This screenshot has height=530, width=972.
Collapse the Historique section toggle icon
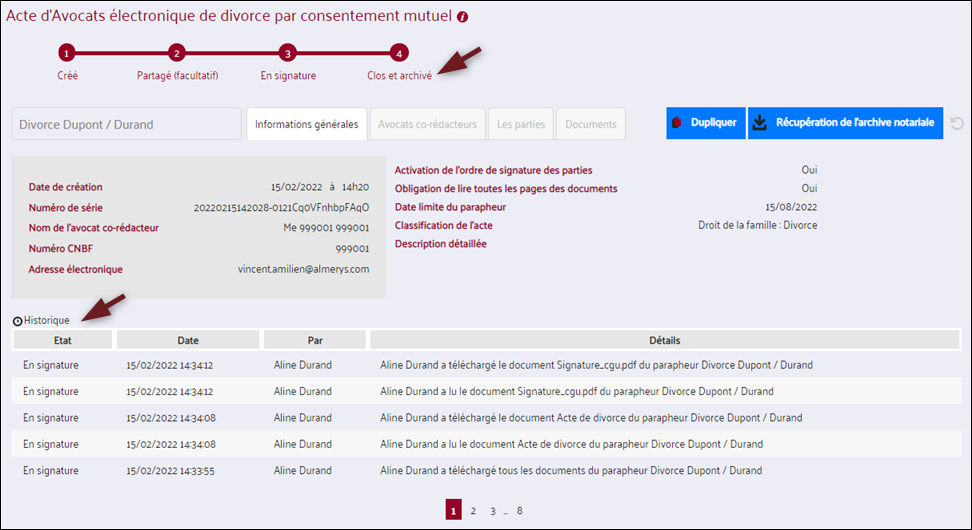(x=17, y=321)
